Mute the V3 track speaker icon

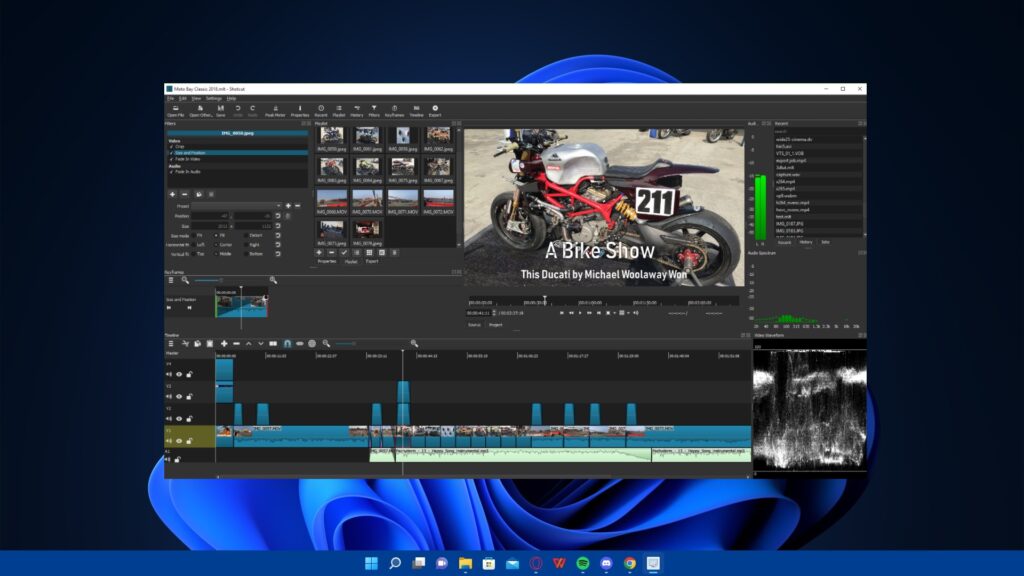pos(169,396)
